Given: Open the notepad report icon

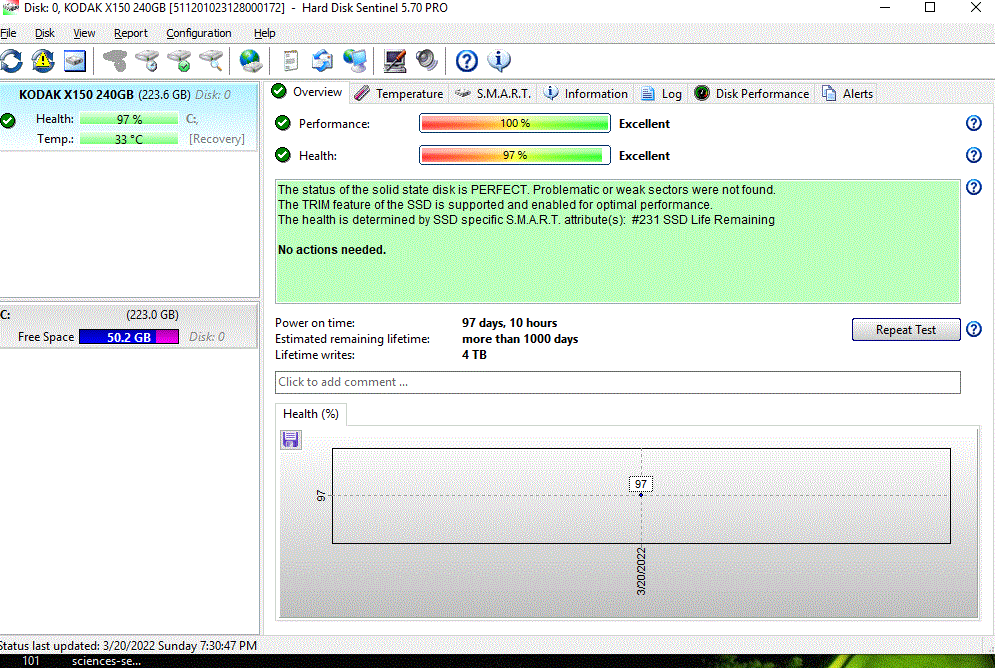Looking at the screenshot, I should tap(291, 61).
